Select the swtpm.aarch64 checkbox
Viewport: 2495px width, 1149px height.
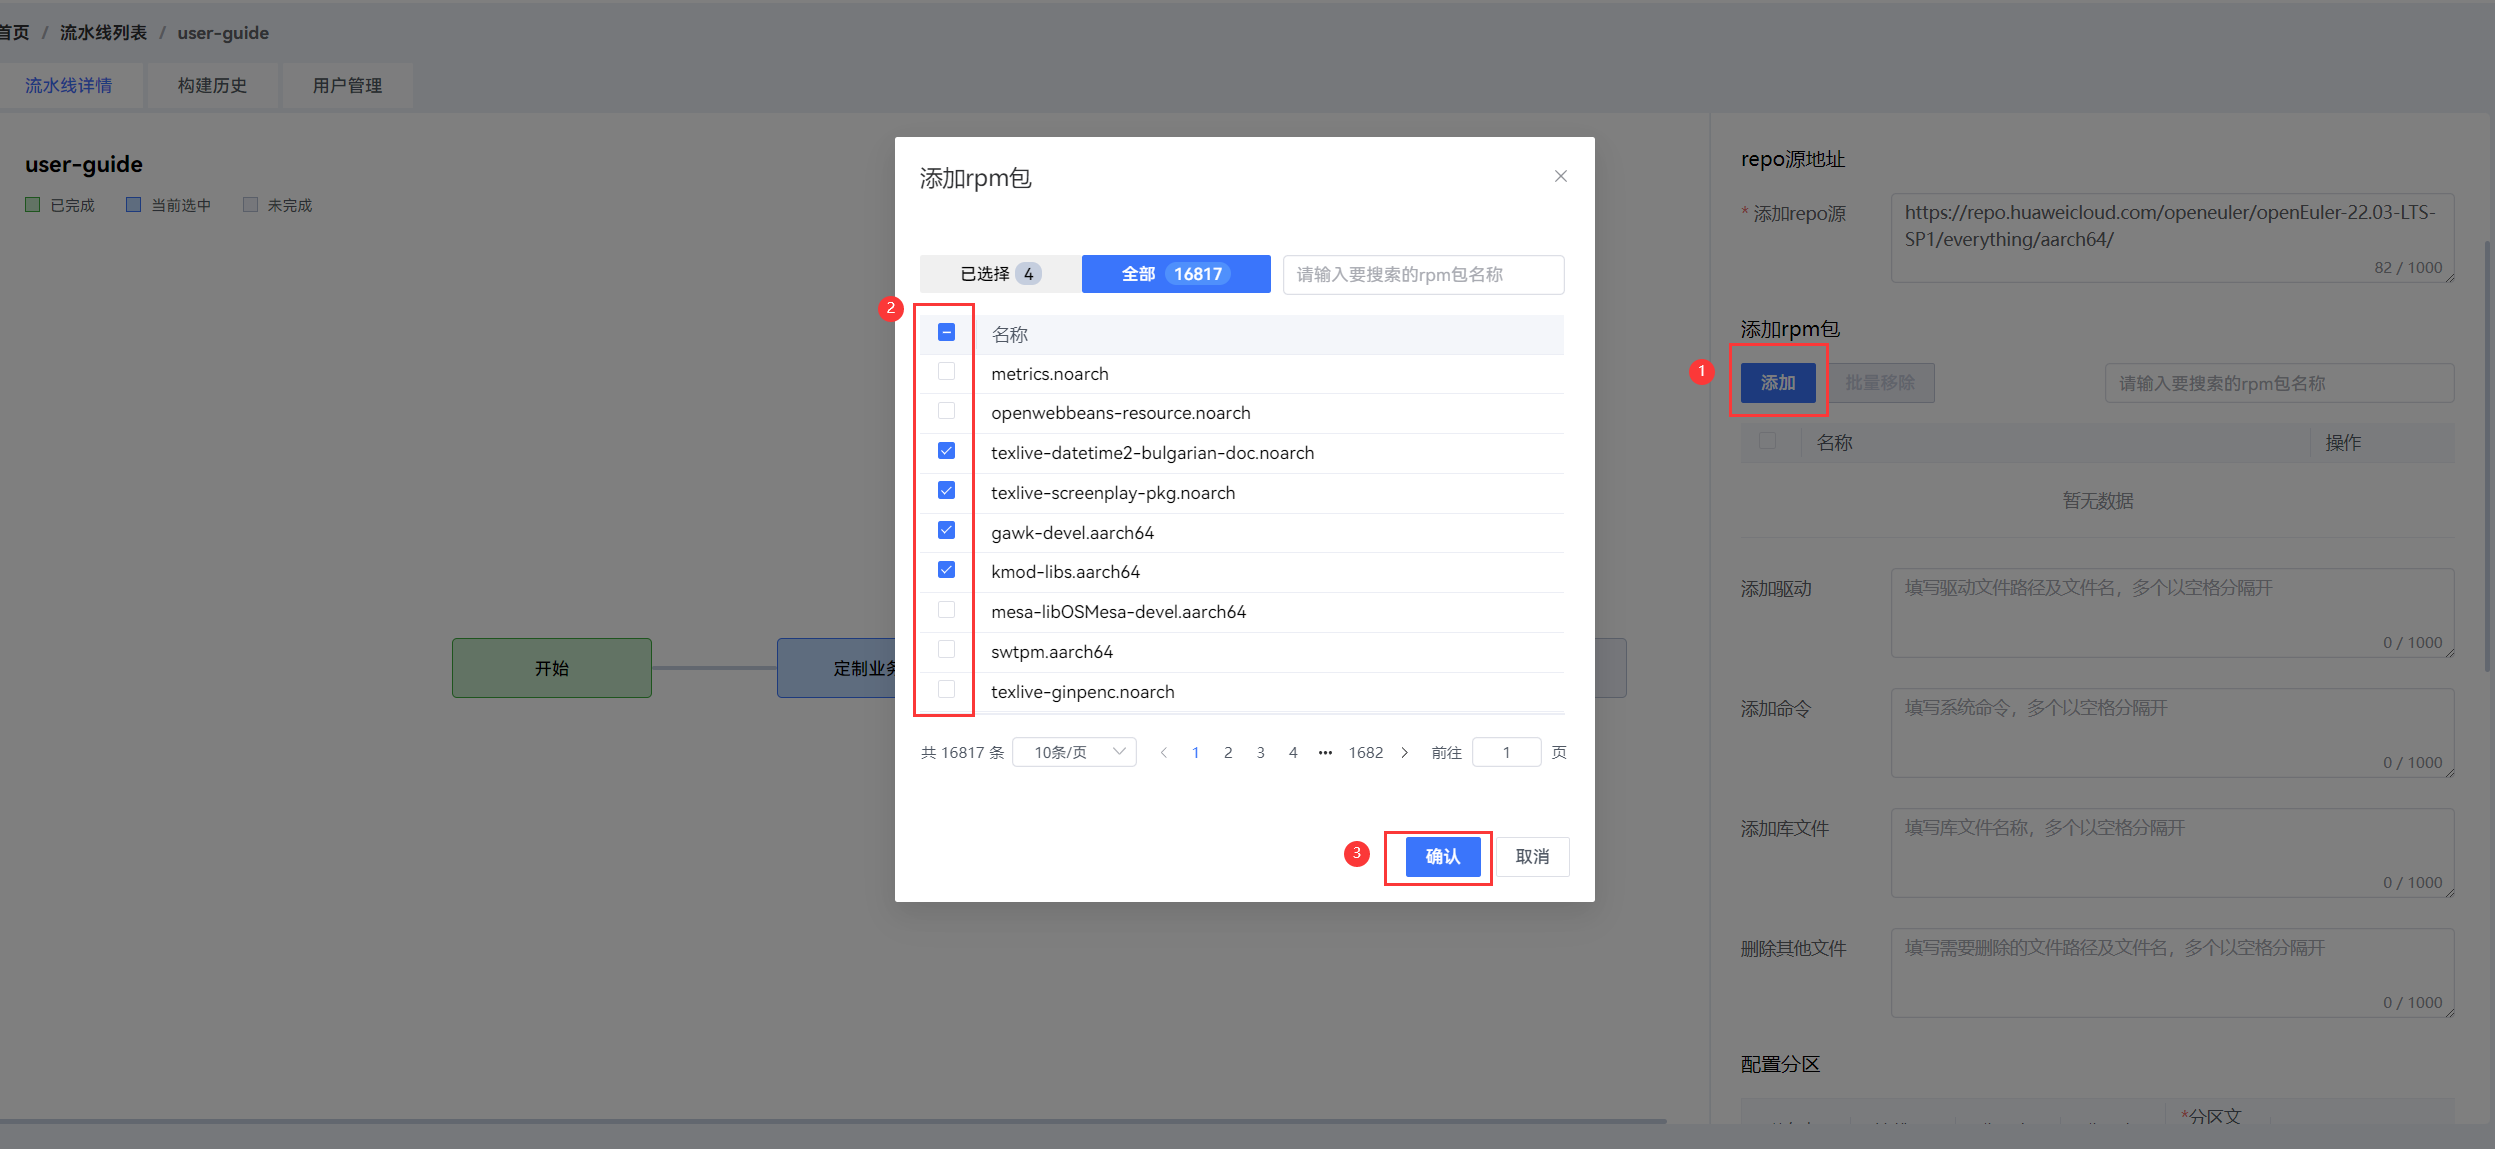click(x=946, y=650)
